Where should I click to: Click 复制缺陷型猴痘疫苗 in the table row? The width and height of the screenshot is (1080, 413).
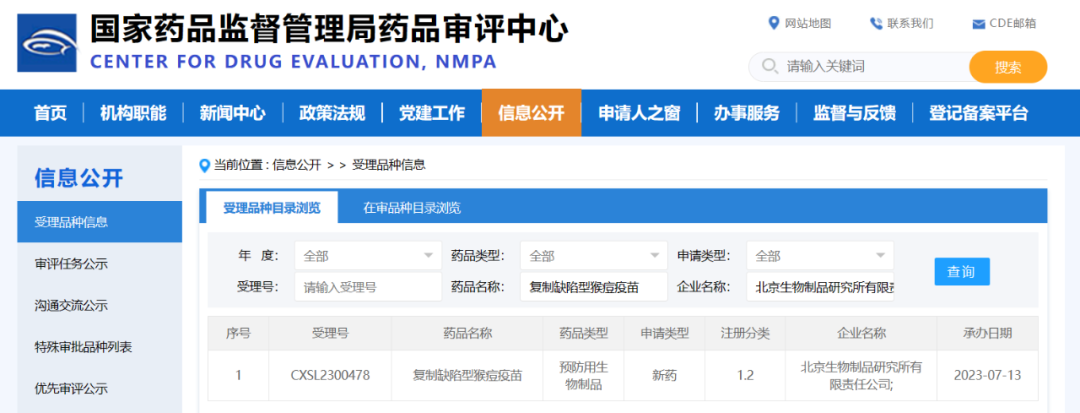[x=467, y=376]
